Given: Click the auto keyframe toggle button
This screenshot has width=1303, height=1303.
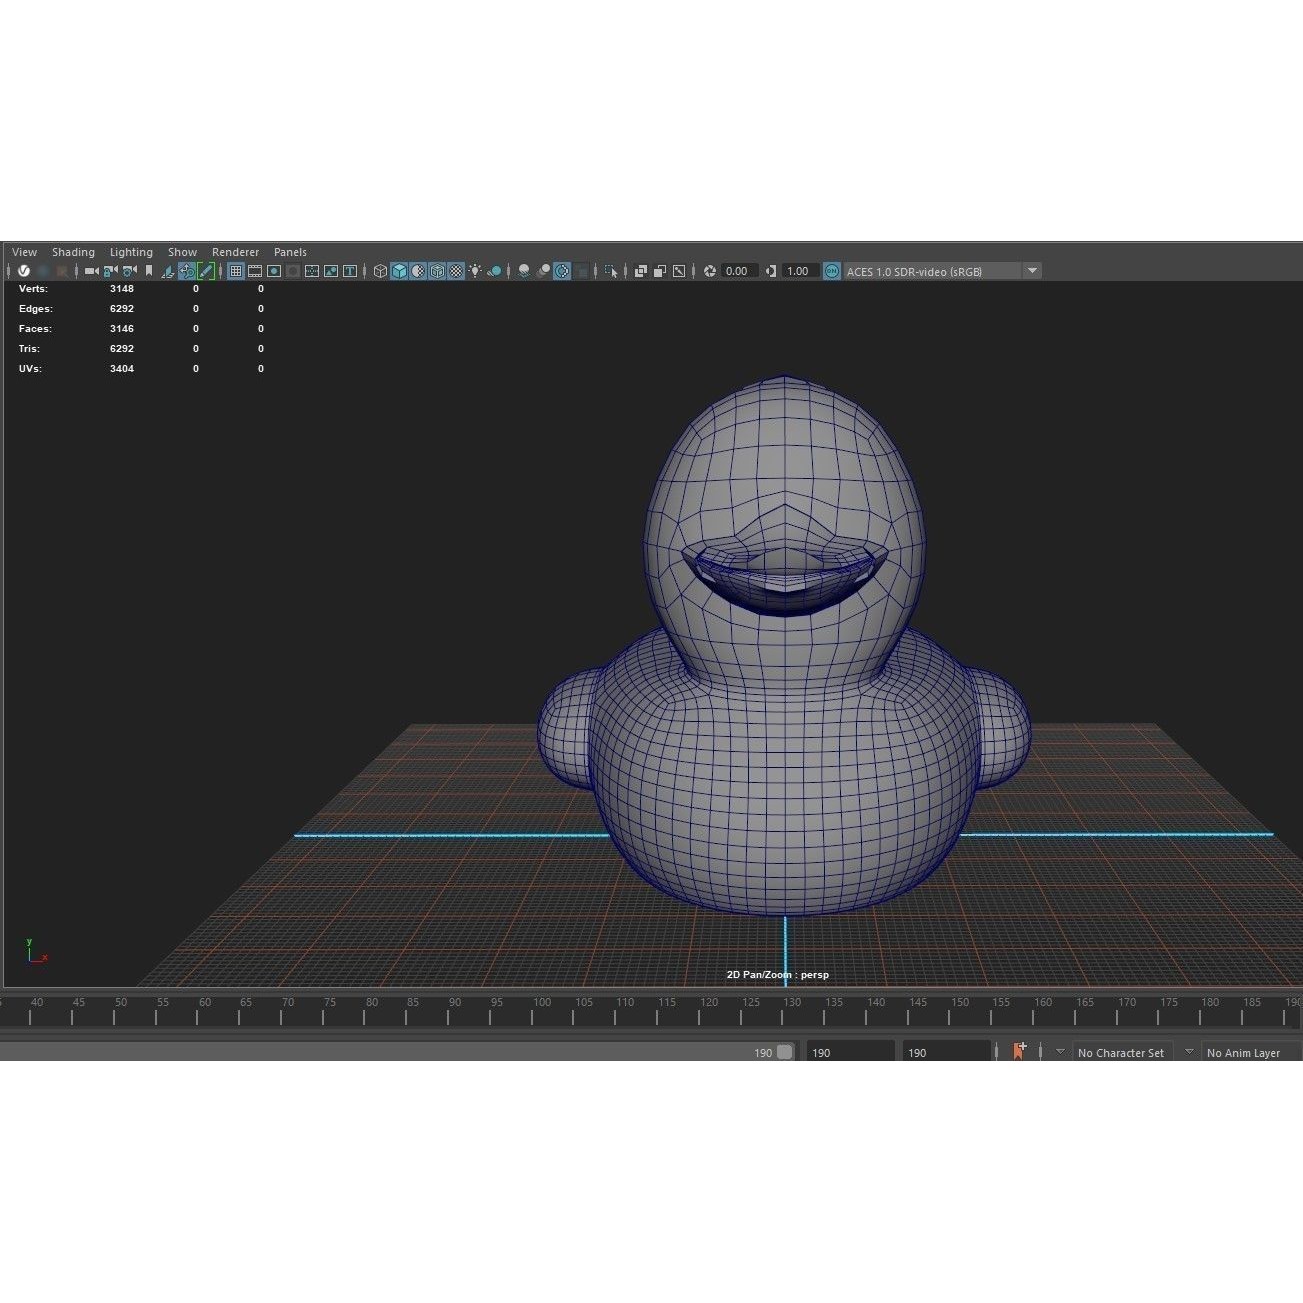Looking at the screenshot, I should pos(1020,1050).
